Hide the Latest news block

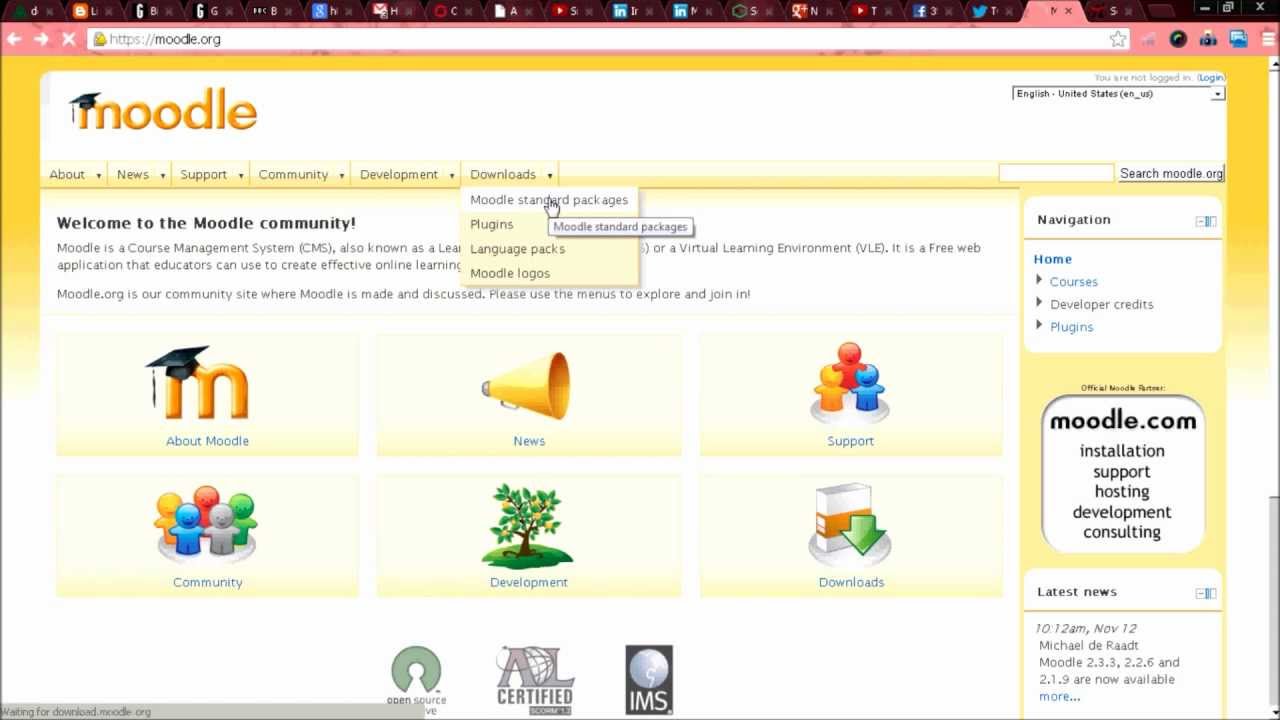click(1201, 593)
